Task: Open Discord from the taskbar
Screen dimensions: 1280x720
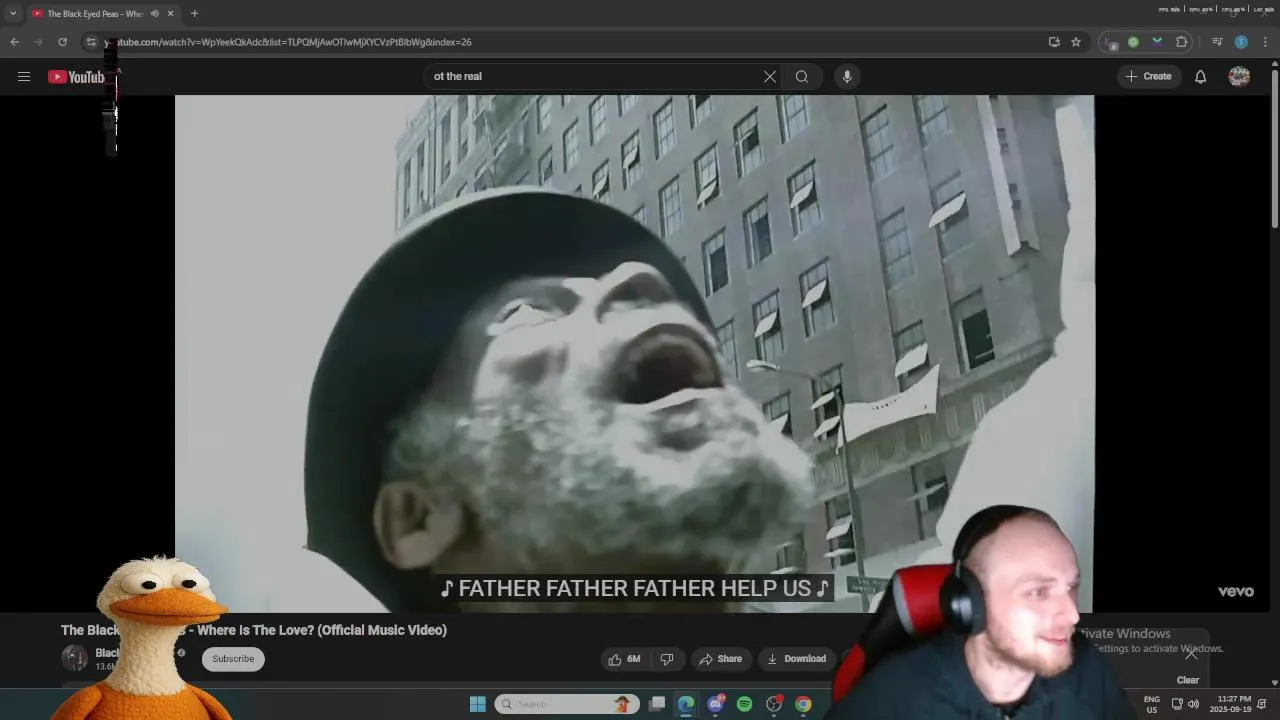Action: tap(715, 704)
